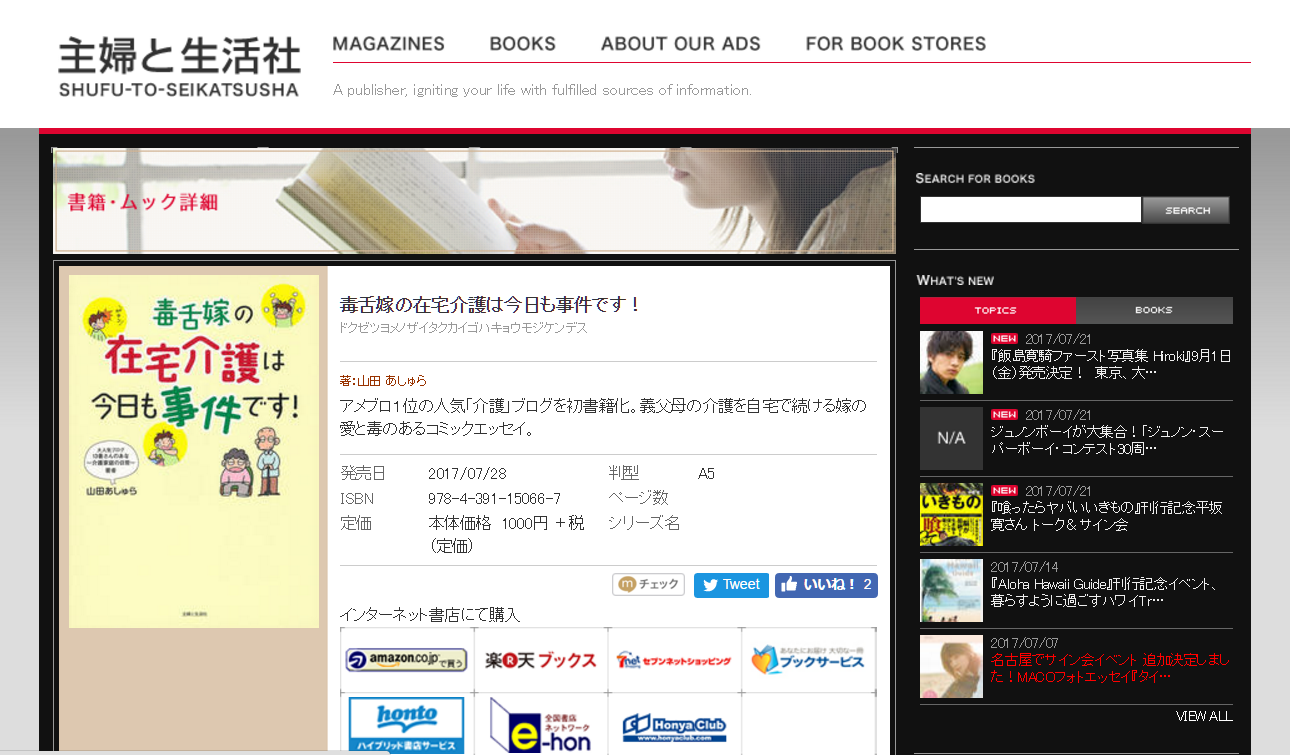Screen dimensions: 1290x755
Task: Click the 判型 A5 value
Action: point(706,474)
